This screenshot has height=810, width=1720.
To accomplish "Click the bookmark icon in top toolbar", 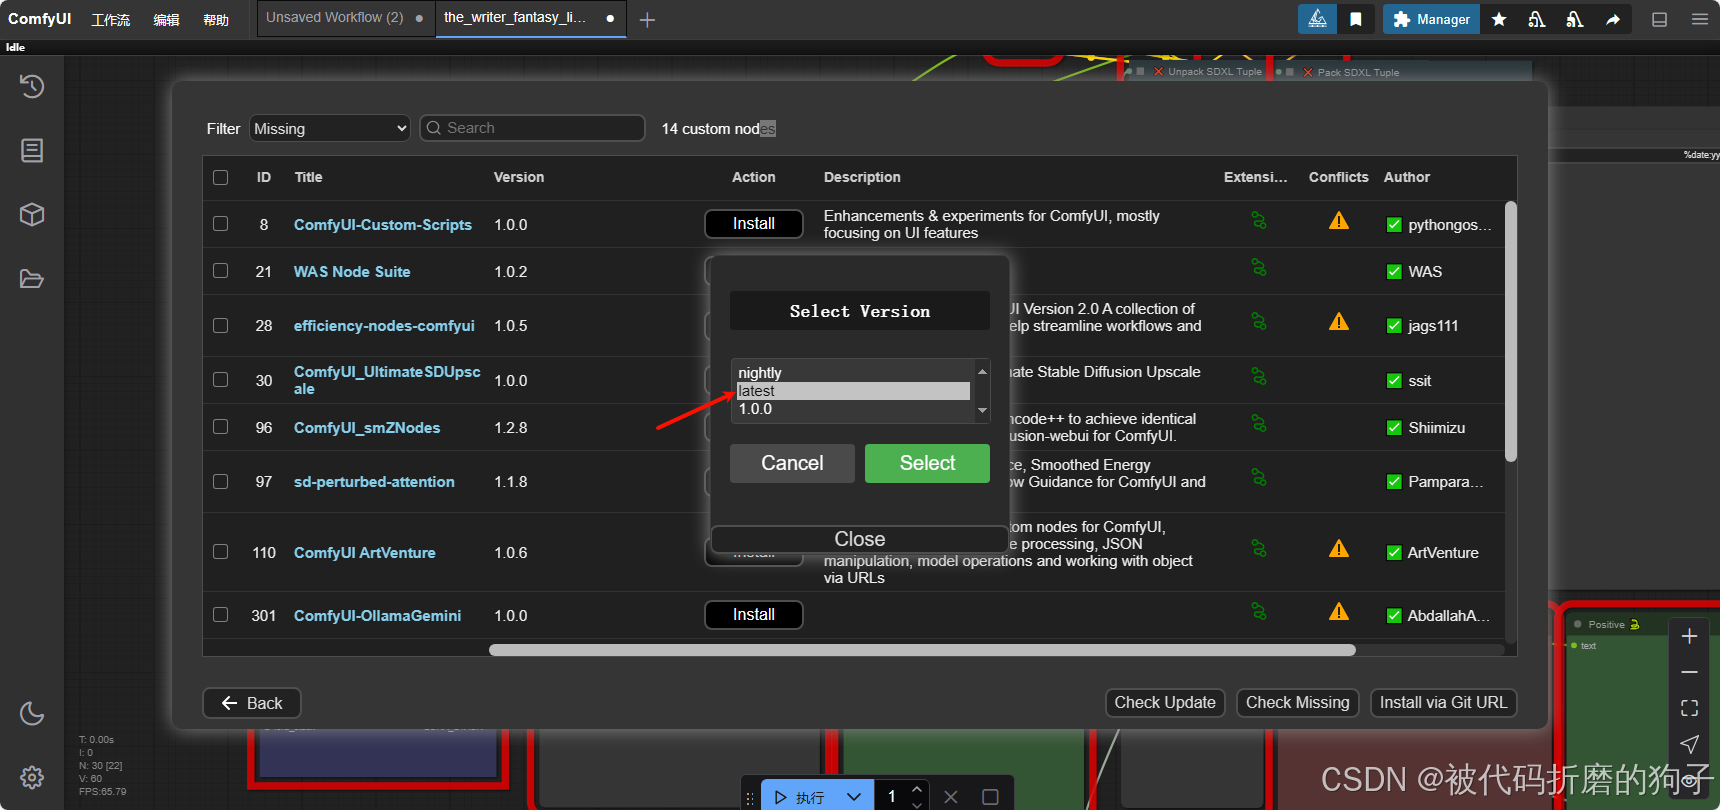I will pos(1356,19).
